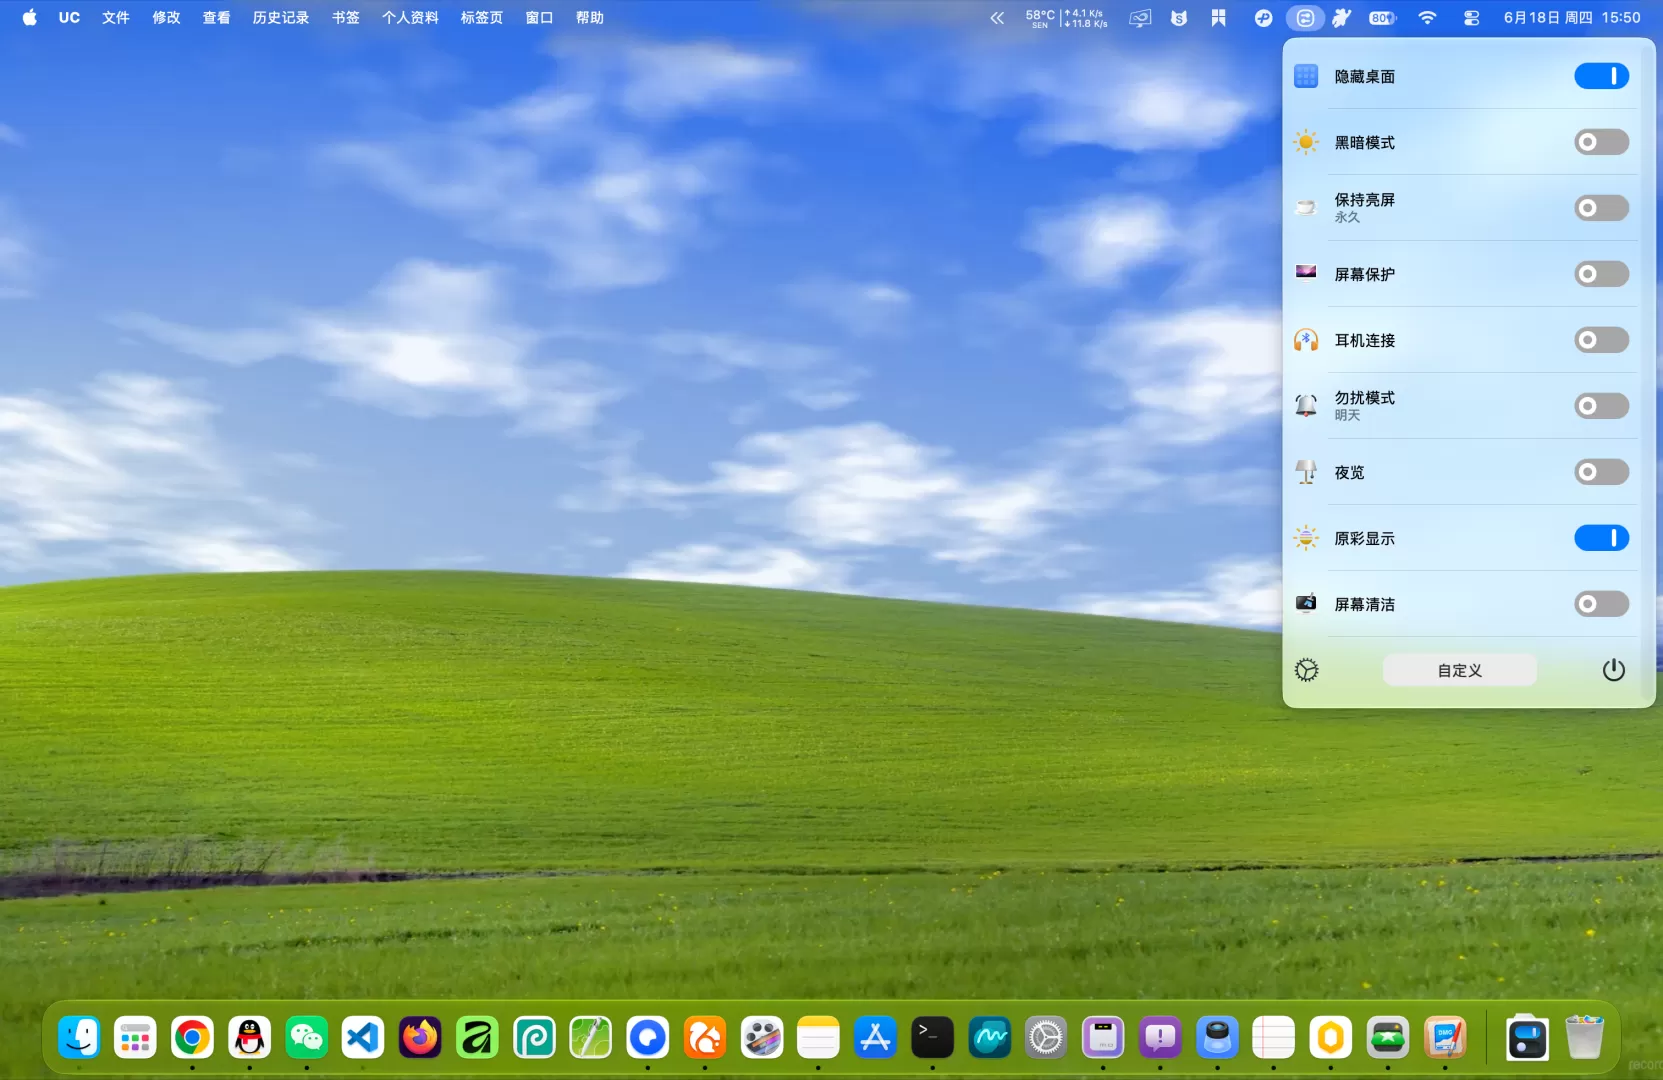Open the 书签 menu

pyautogui.click(x=346, y=17)
